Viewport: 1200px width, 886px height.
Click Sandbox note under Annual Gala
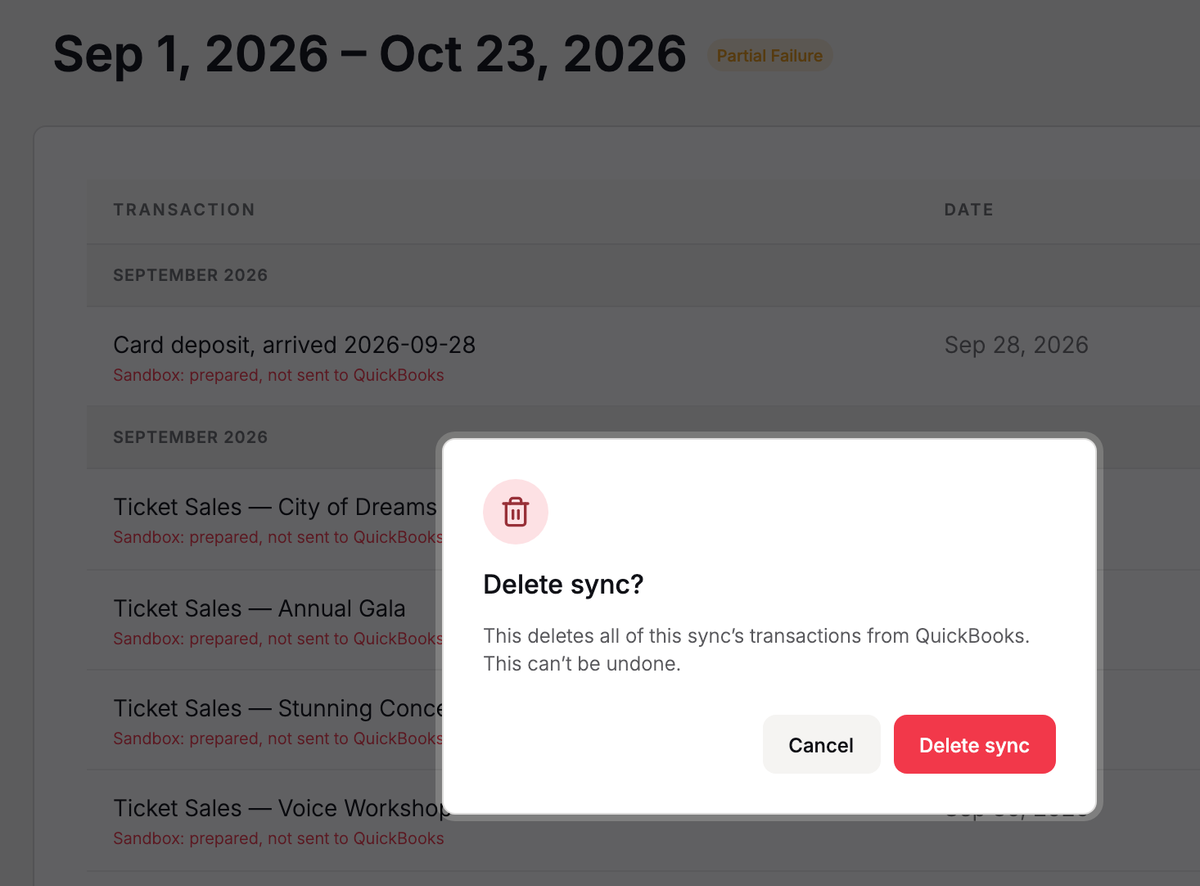click(x=278, y=639)
